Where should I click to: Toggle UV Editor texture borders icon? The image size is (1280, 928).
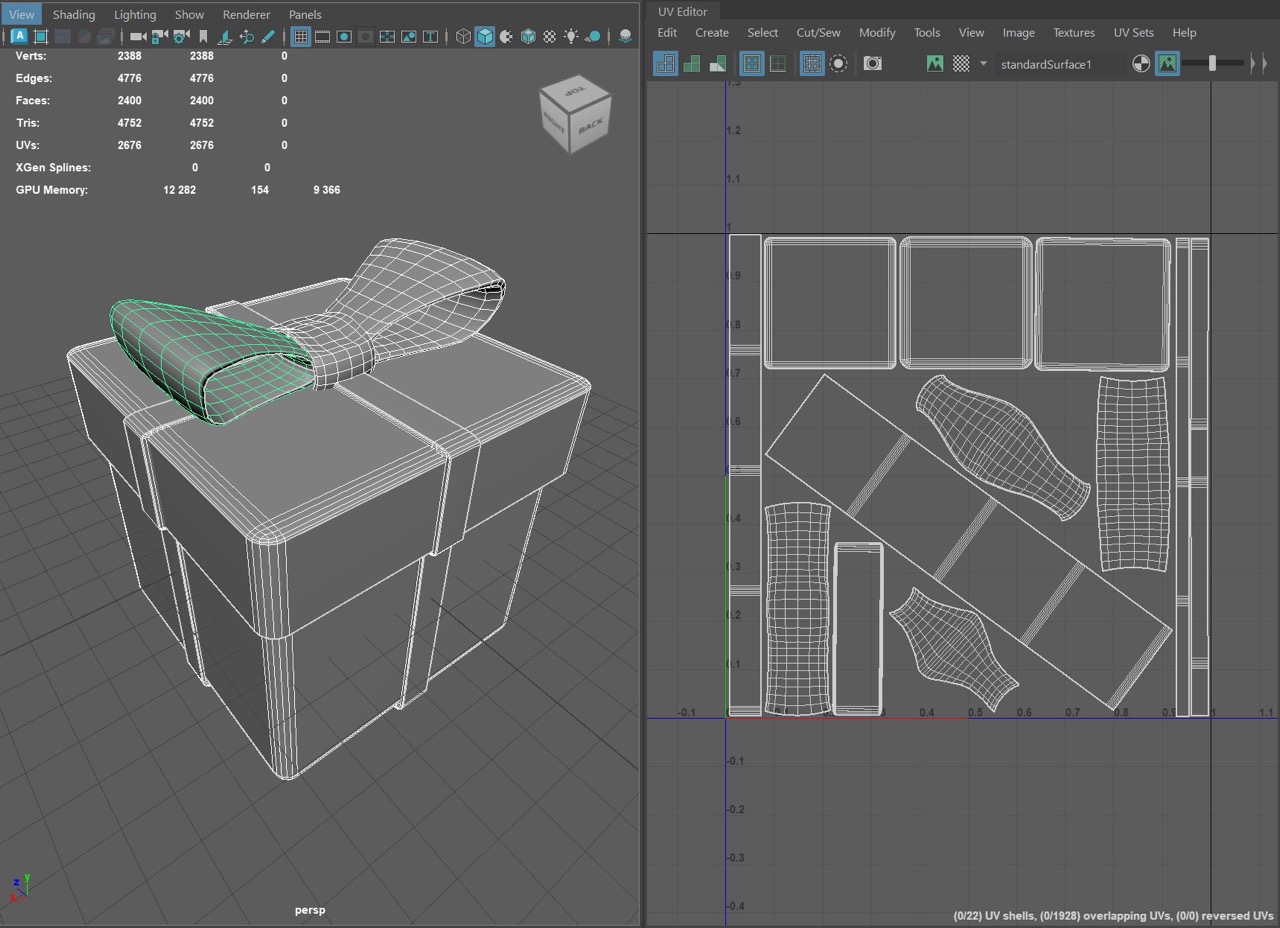coord(751,64)
